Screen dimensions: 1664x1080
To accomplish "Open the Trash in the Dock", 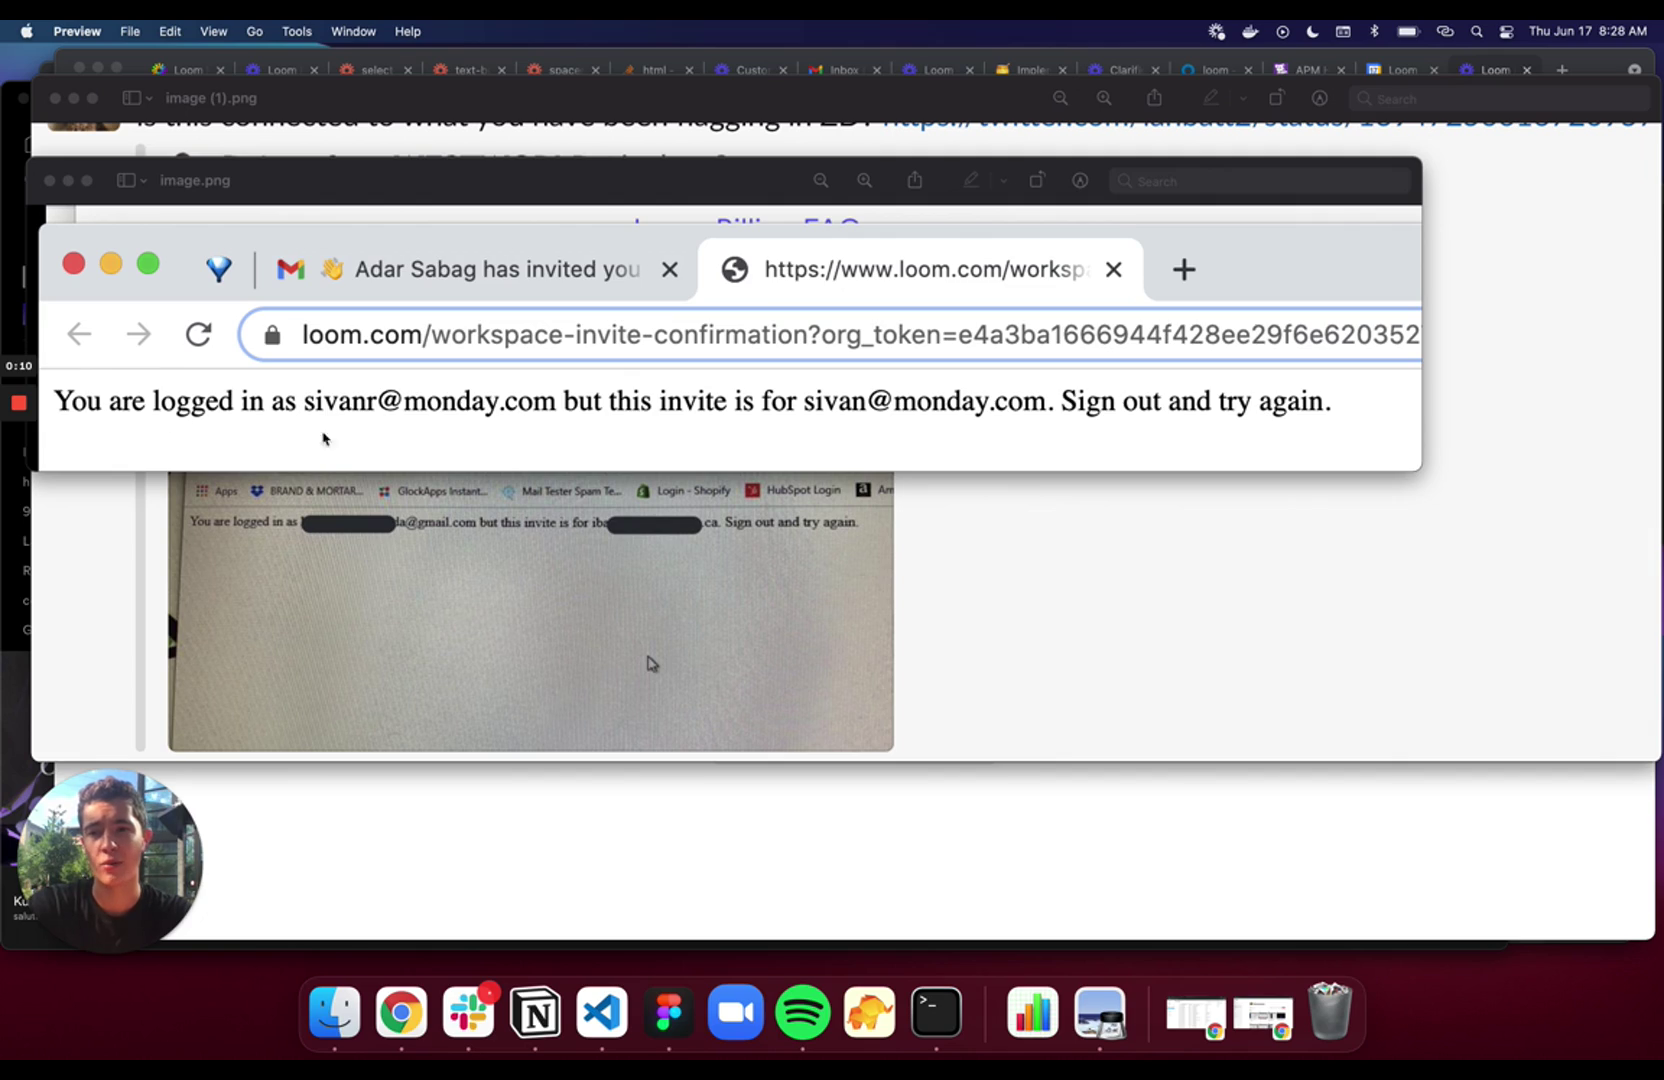I will 1330,1012.
